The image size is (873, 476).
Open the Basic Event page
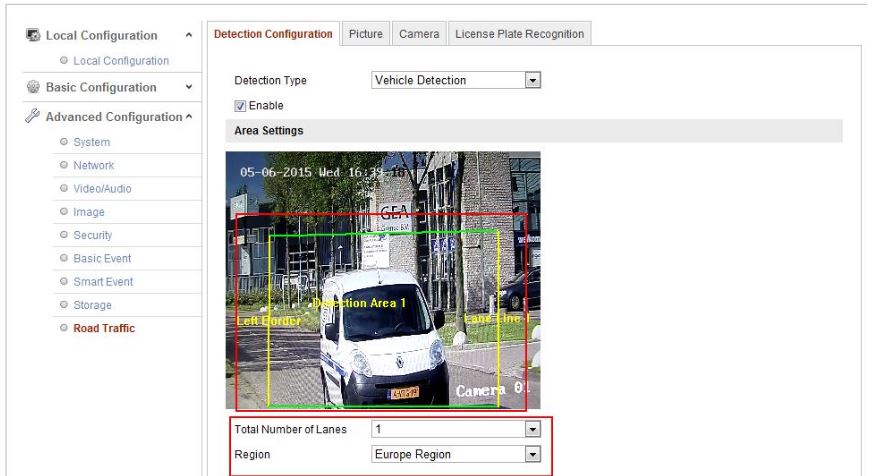[102, 258]
